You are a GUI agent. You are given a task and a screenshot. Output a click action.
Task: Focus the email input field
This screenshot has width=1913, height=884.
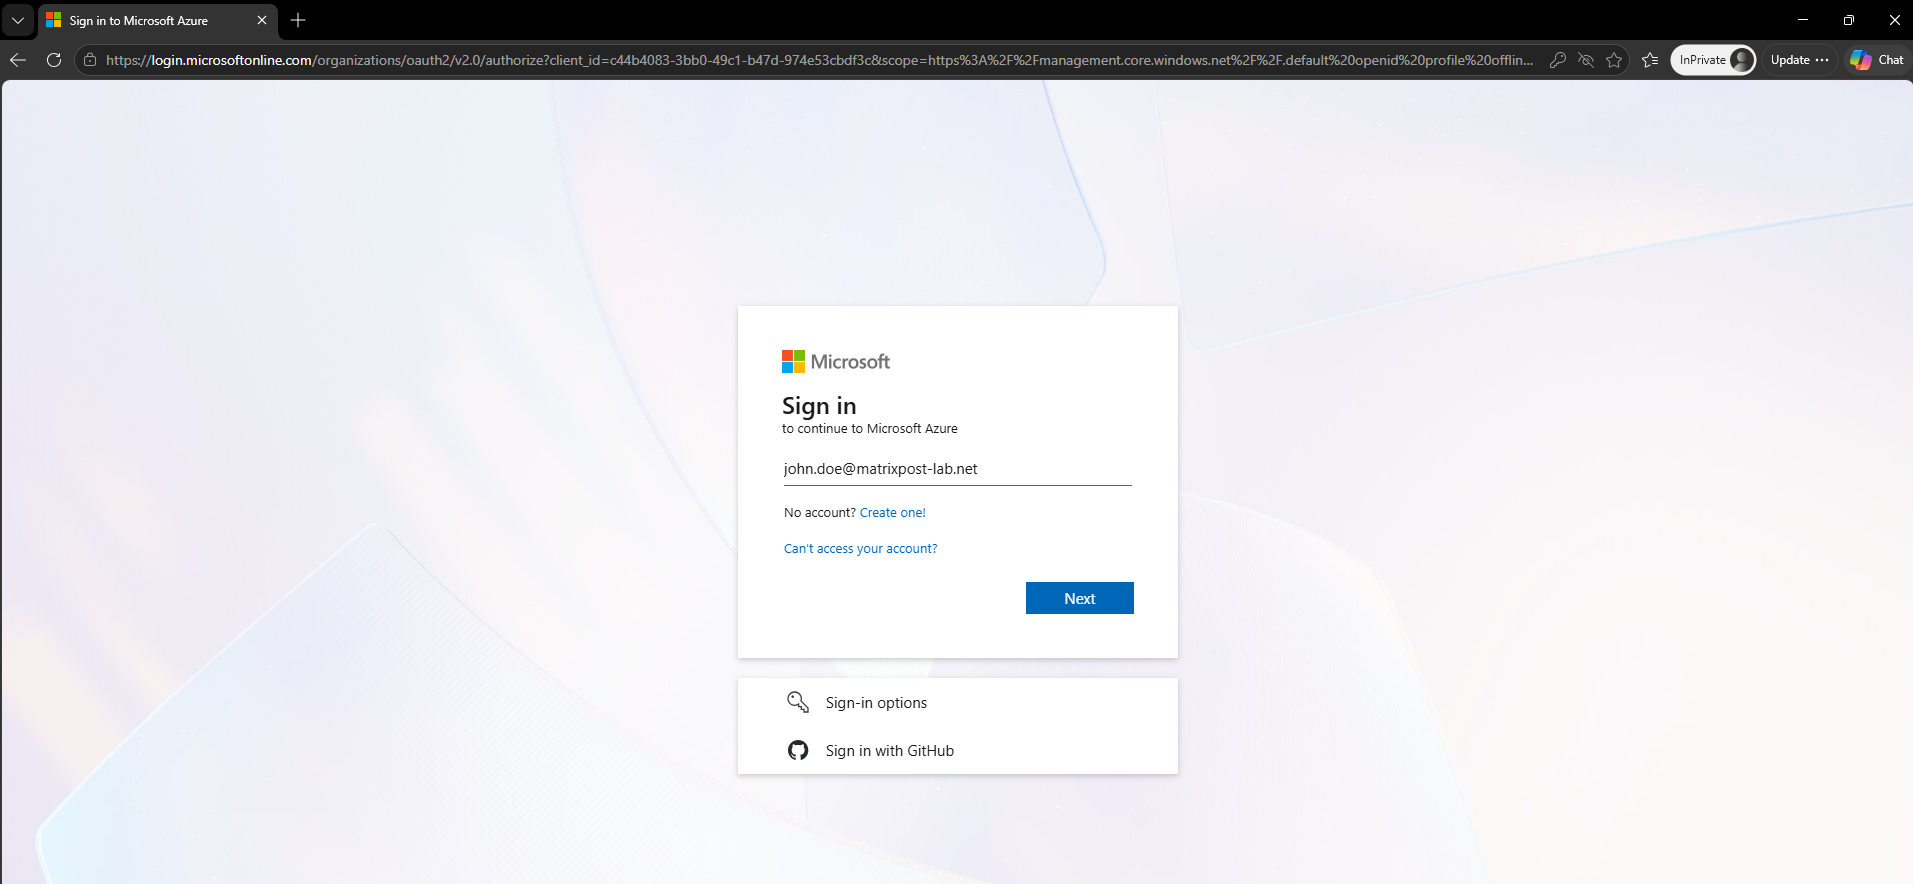tap(957, 469)
